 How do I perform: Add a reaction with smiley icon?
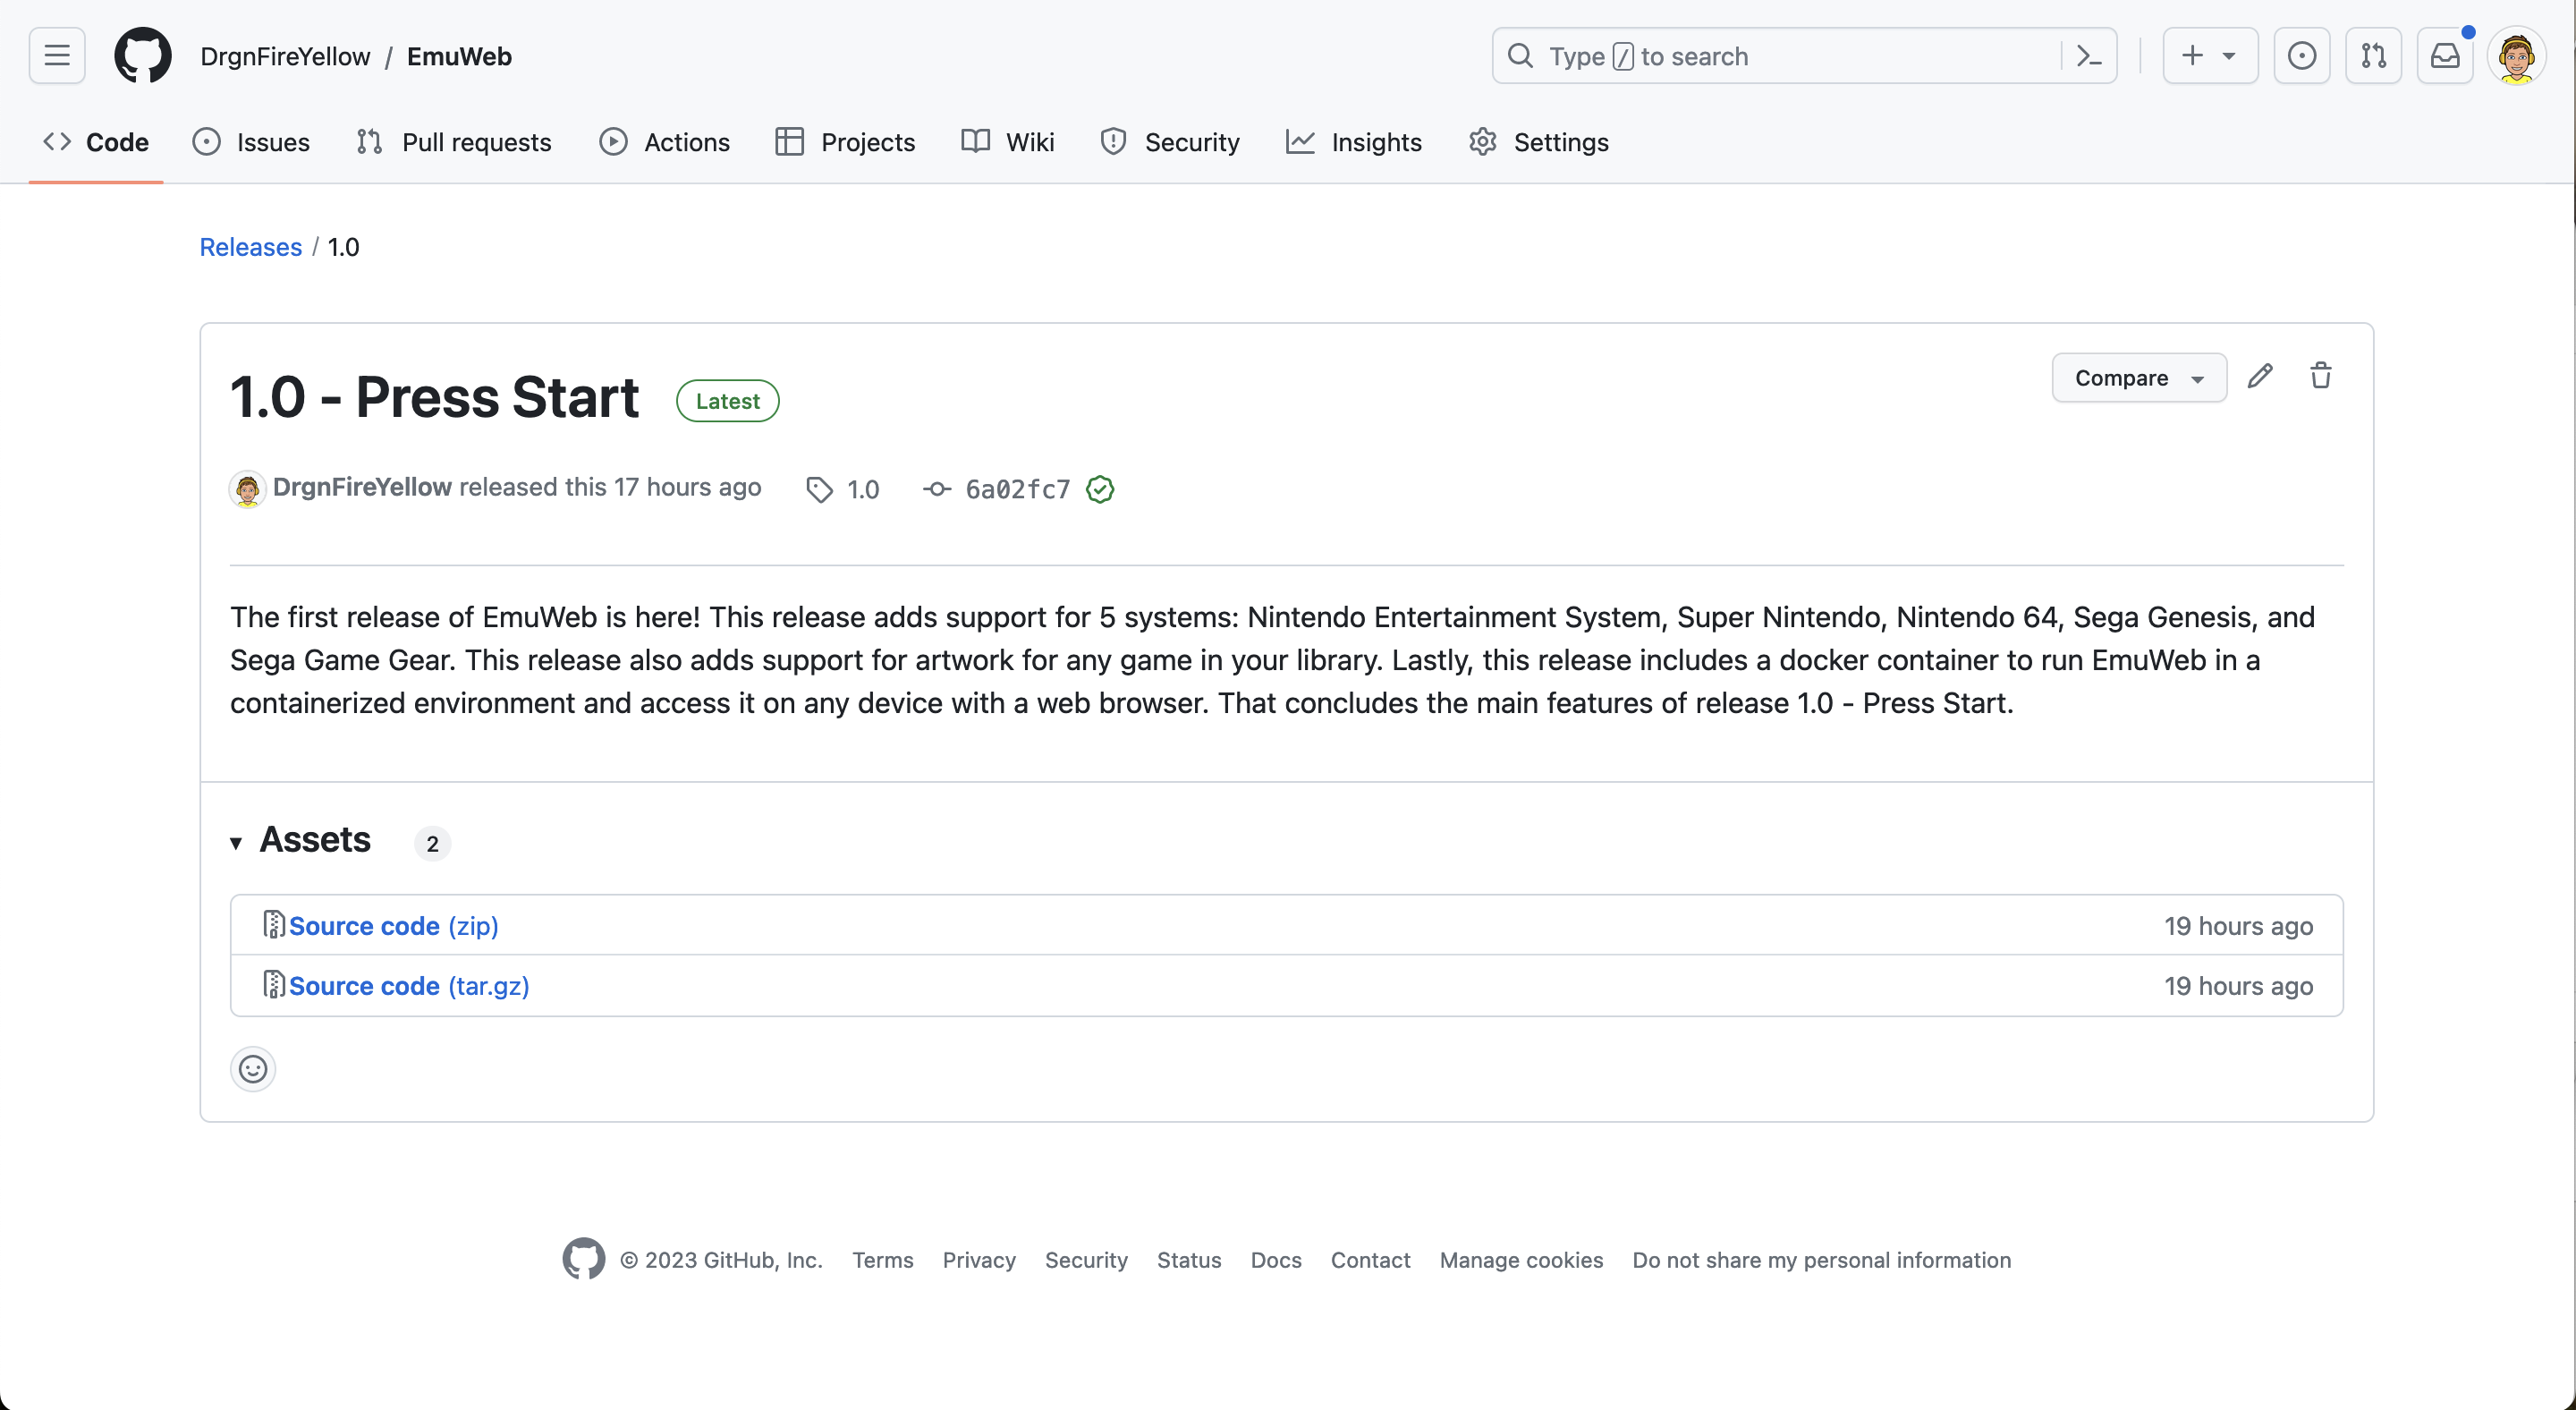click(x=253, y=1069)
